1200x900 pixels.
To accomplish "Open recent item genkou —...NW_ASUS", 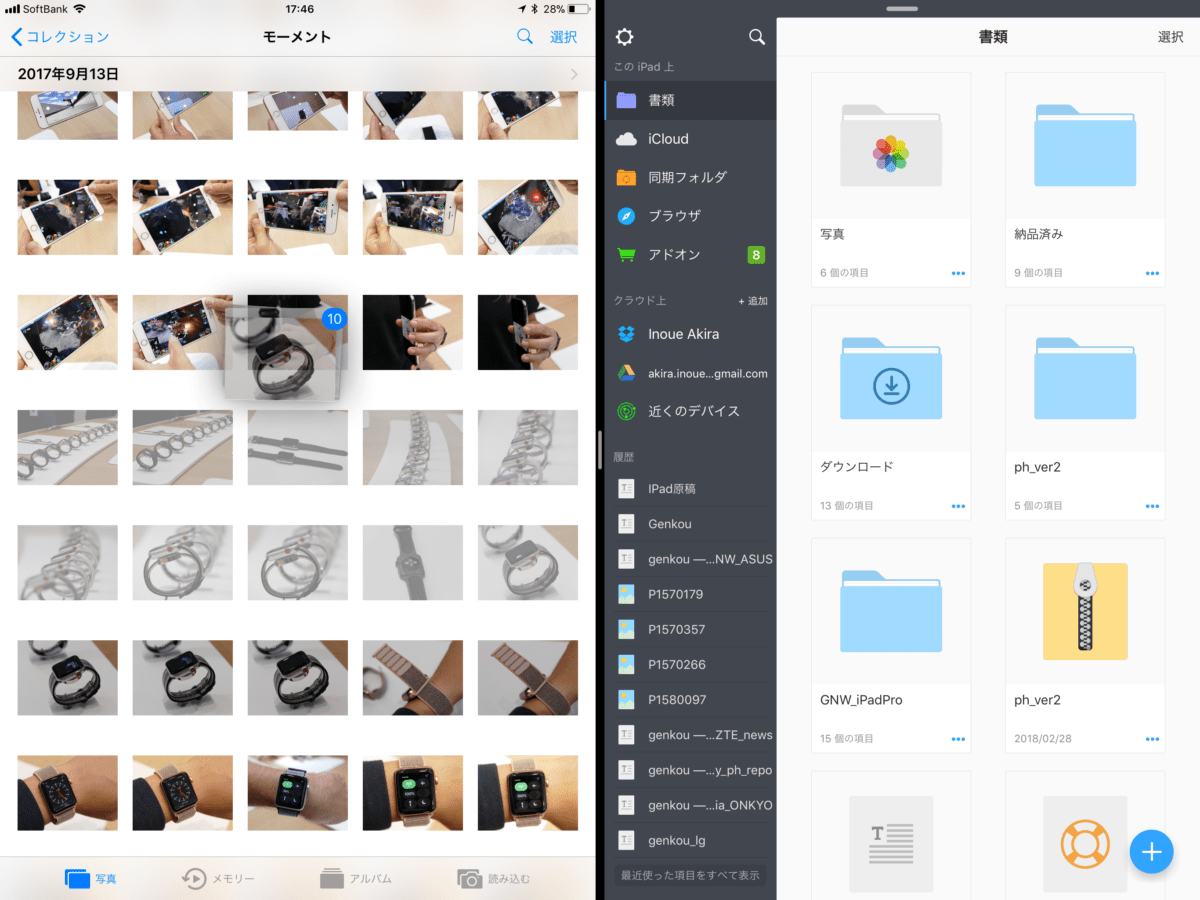I will (690, 559).
